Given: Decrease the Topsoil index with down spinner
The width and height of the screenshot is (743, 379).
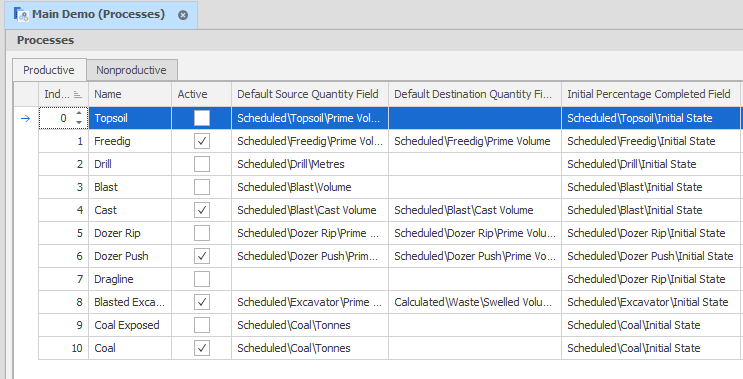Looking at the screenshot, I should coord(79,123).
